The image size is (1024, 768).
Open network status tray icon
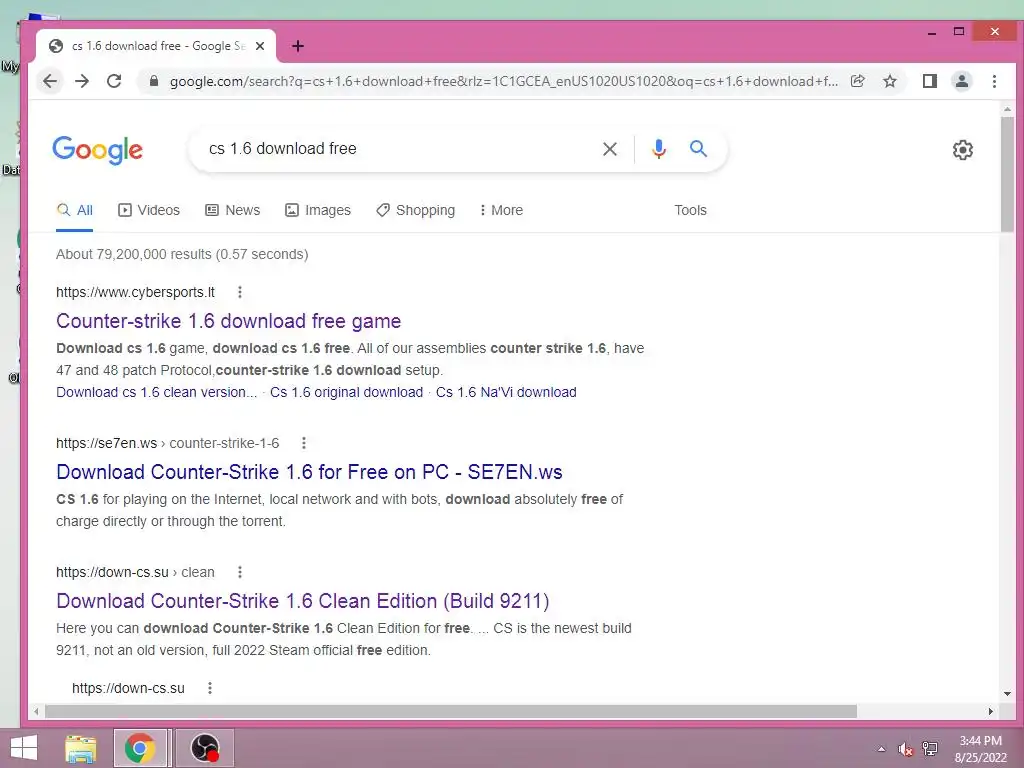pos(929,749)
